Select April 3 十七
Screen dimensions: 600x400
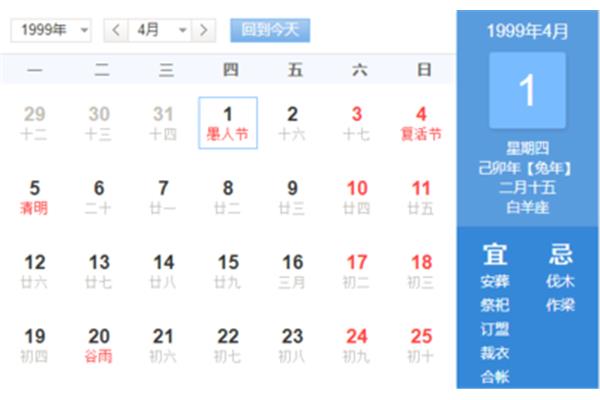click(357, 123)
